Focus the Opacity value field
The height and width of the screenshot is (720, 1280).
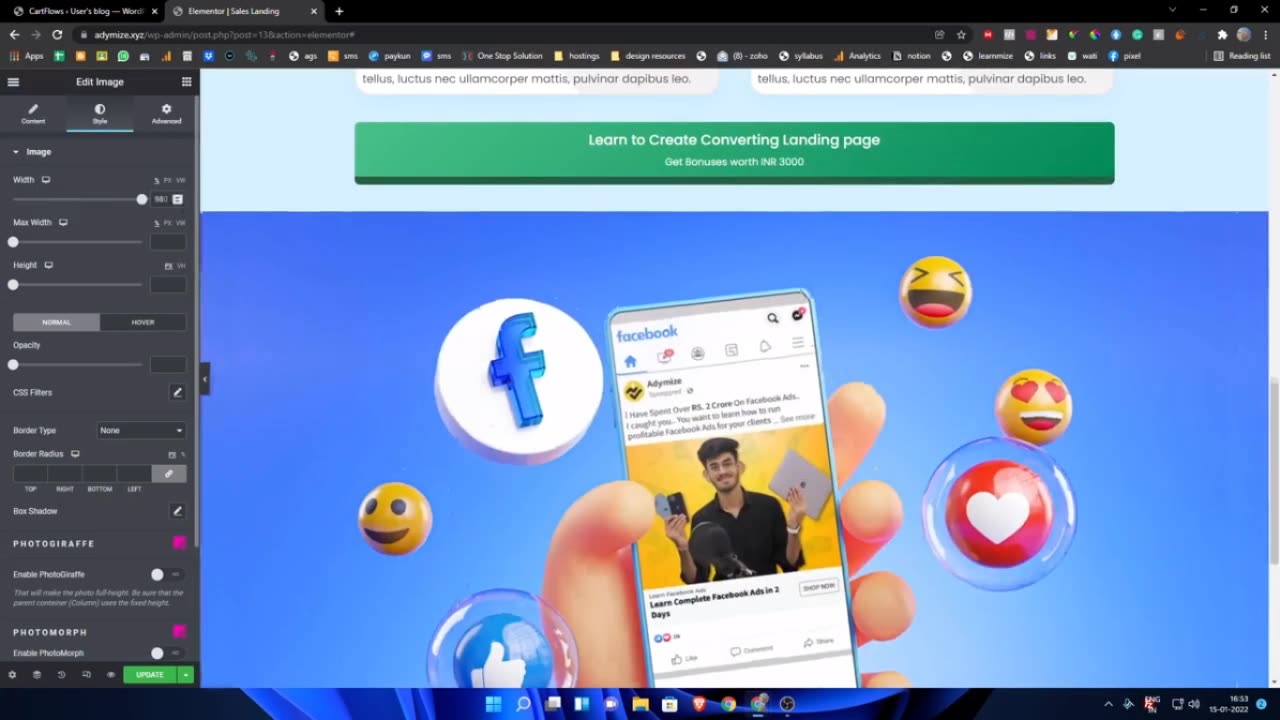tap(168, 365)
